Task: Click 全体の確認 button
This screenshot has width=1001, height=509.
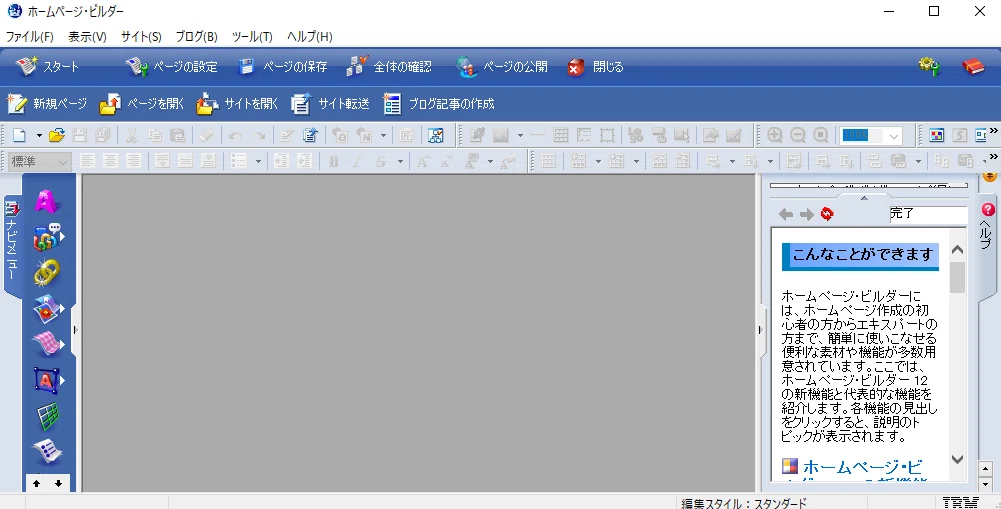Action: (389, 66)
